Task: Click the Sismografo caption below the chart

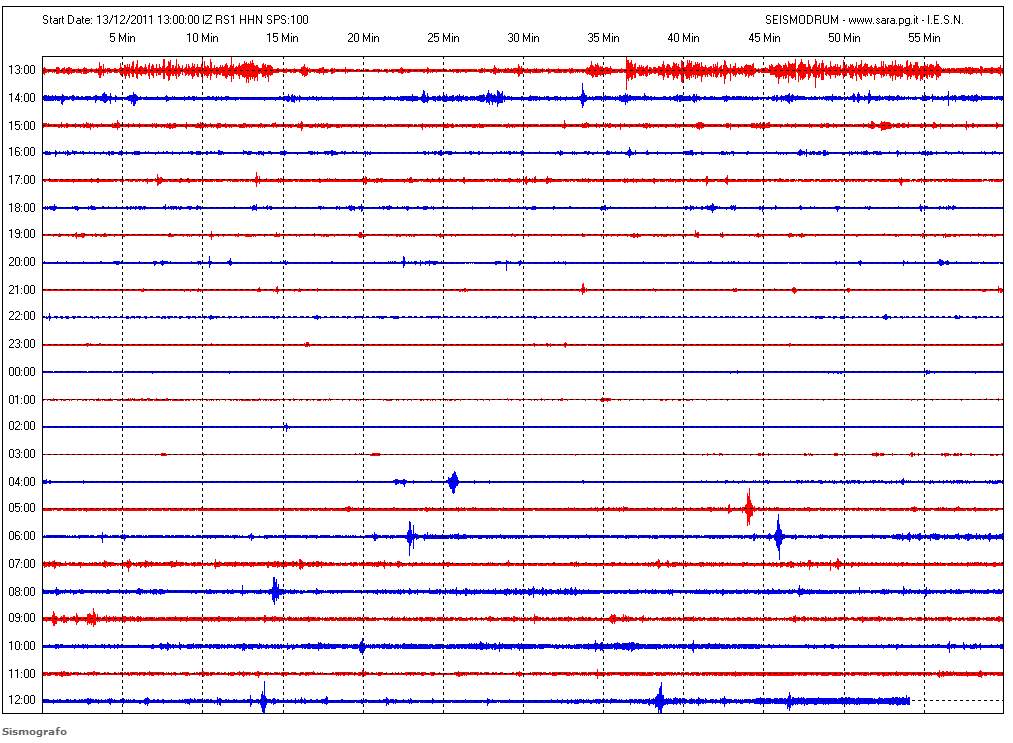Action: click(34, 732)
